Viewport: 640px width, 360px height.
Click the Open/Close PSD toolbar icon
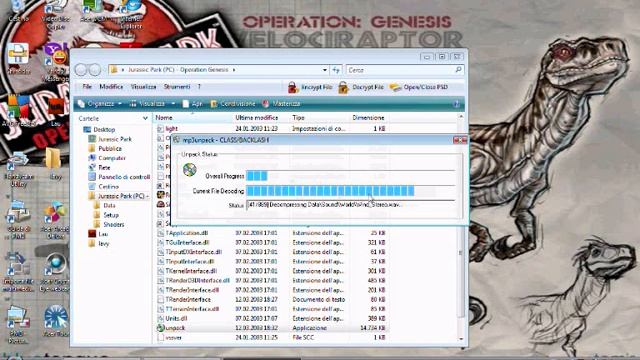point(396,87)
